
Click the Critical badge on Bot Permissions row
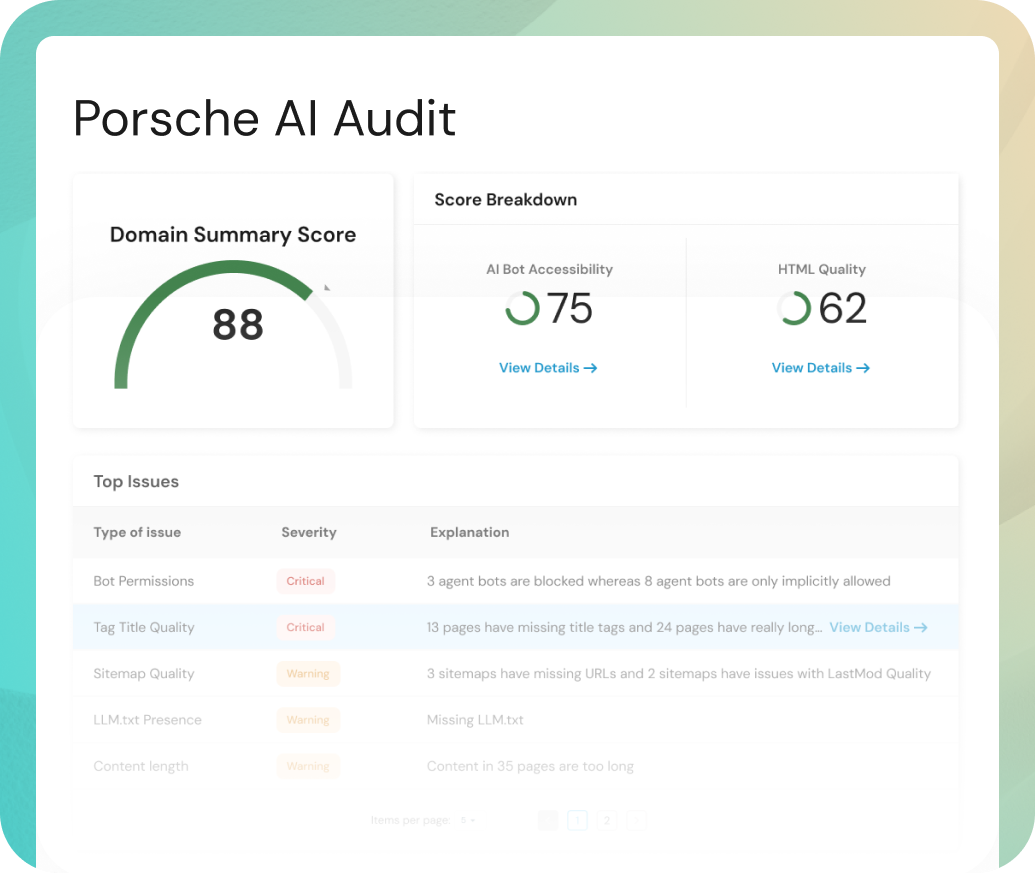308,581
